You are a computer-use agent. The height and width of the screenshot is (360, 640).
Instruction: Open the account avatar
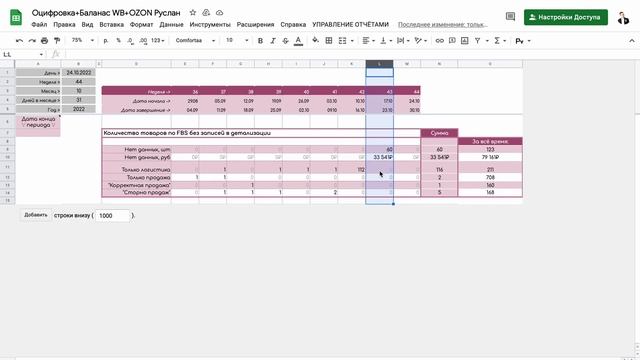point(623,18)
